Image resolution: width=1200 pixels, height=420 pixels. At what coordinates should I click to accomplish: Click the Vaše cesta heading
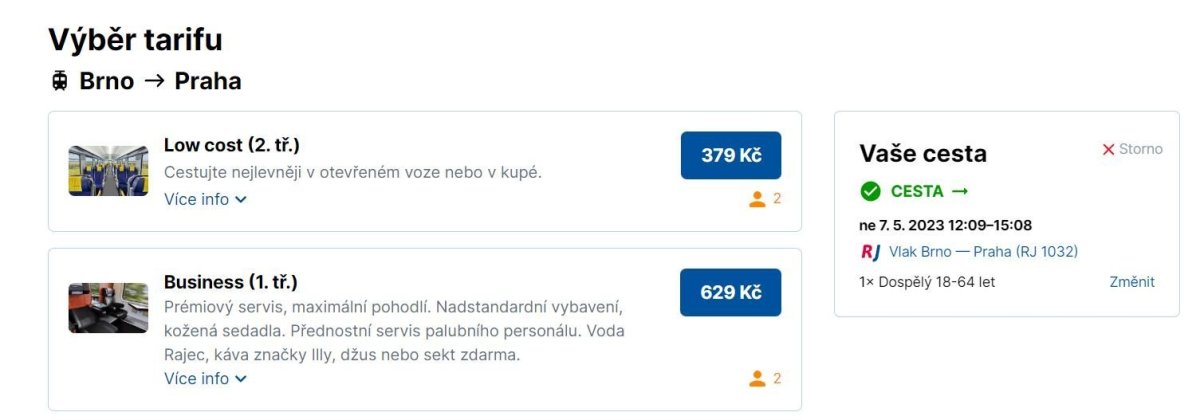(923, 153)
